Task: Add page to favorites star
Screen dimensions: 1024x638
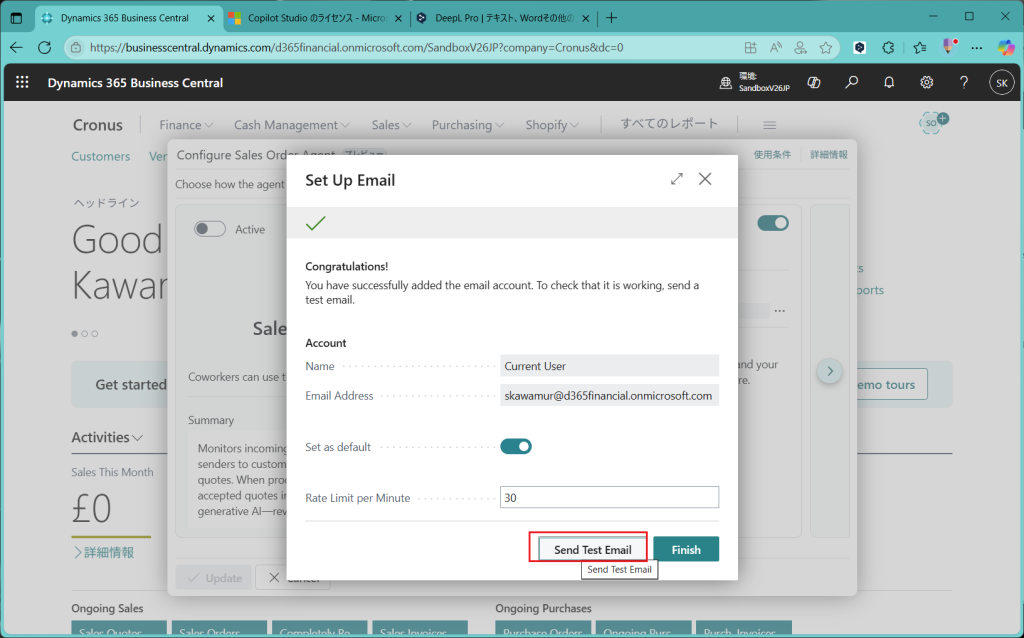Action: pyautogui.click(x=826, y=48)
